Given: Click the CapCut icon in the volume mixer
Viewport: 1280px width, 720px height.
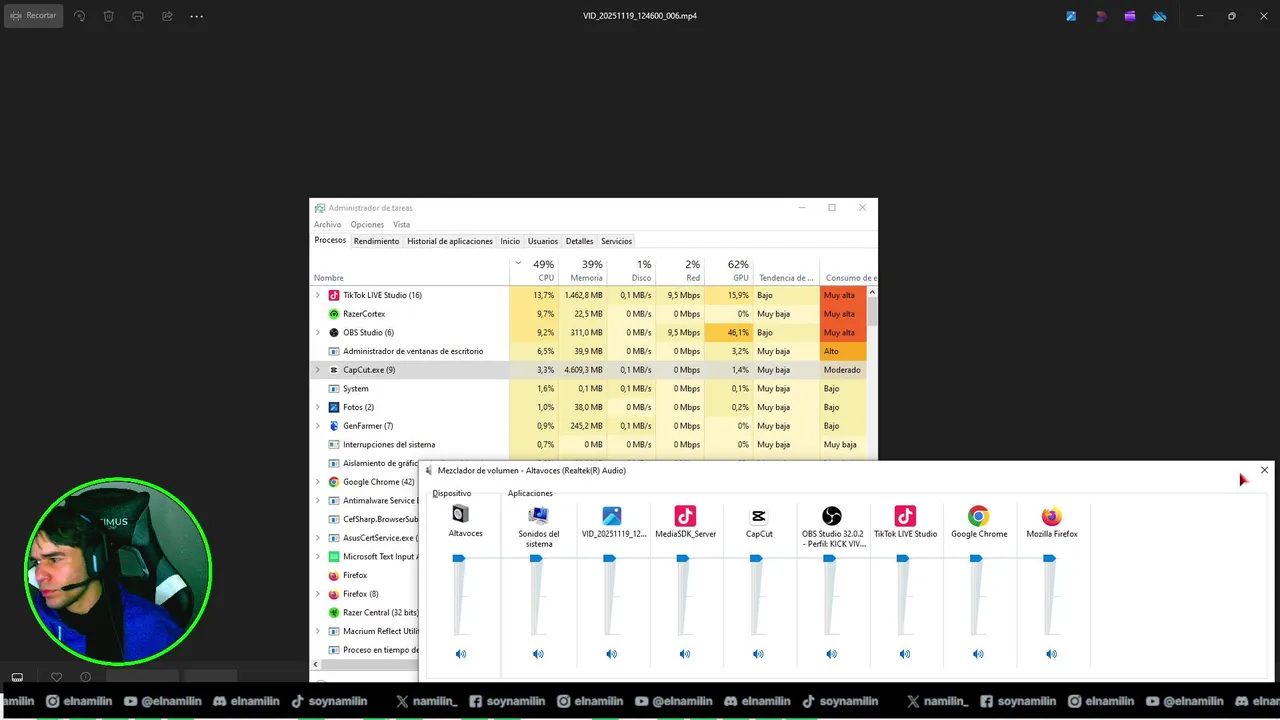Looking at the screenshot, I should pyautogui.click(x=759, y=516).
